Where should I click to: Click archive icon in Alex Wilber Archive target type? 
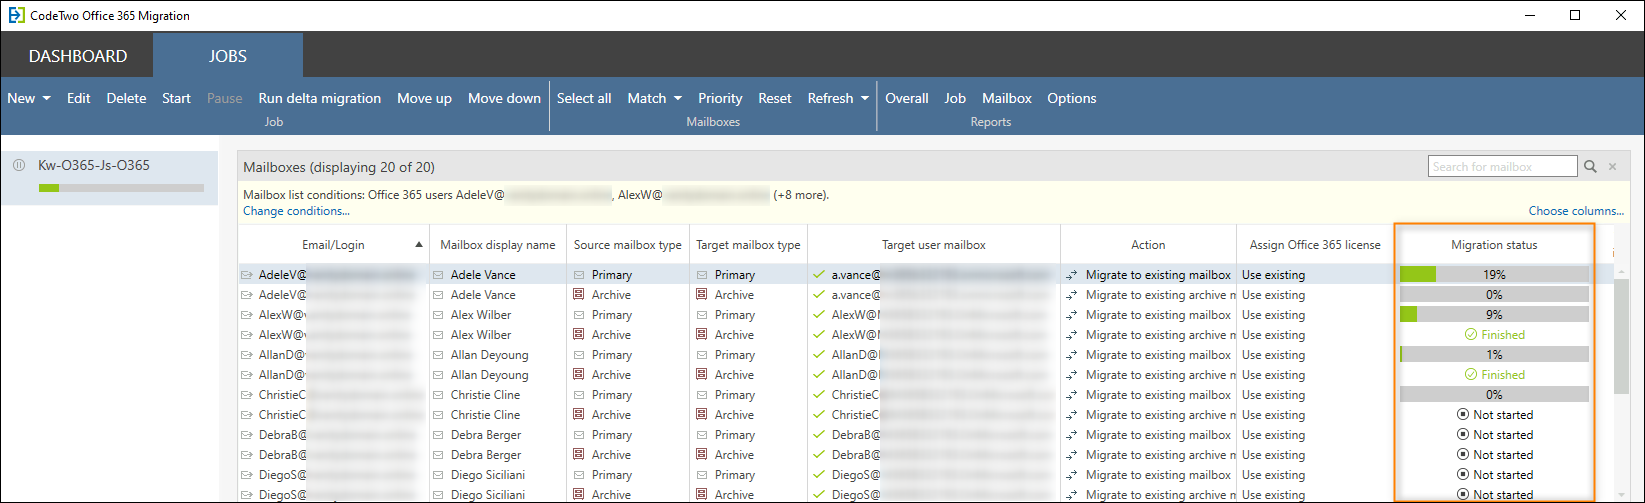click(x=702, y=335)
